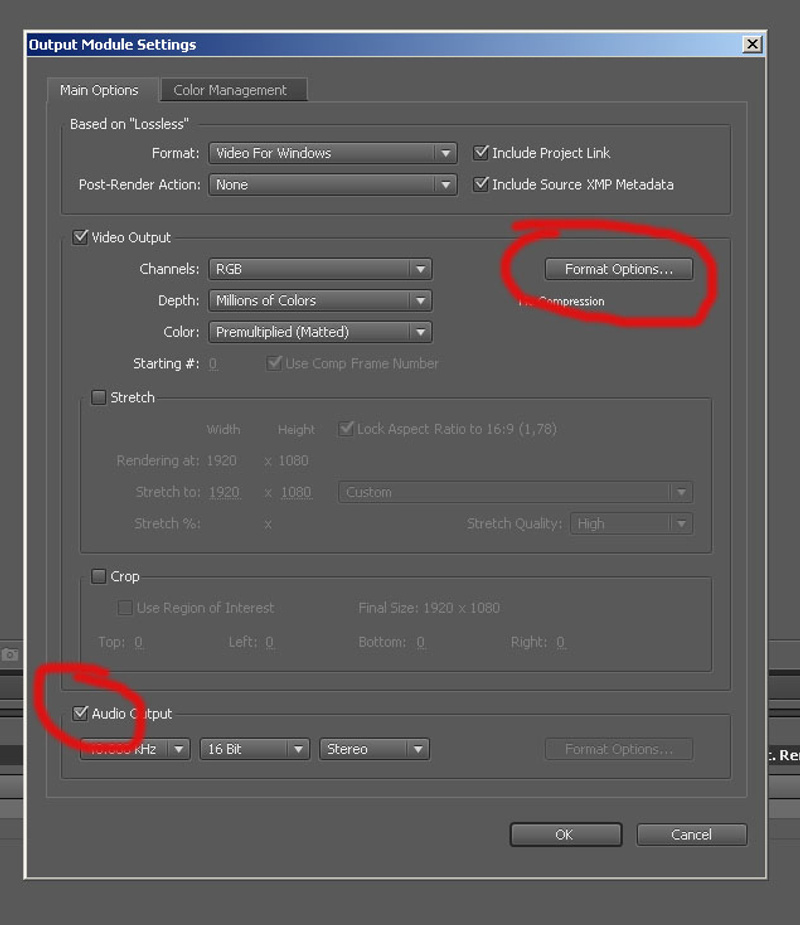
Task: Select the Main Options tab
Action: [101, 90]
